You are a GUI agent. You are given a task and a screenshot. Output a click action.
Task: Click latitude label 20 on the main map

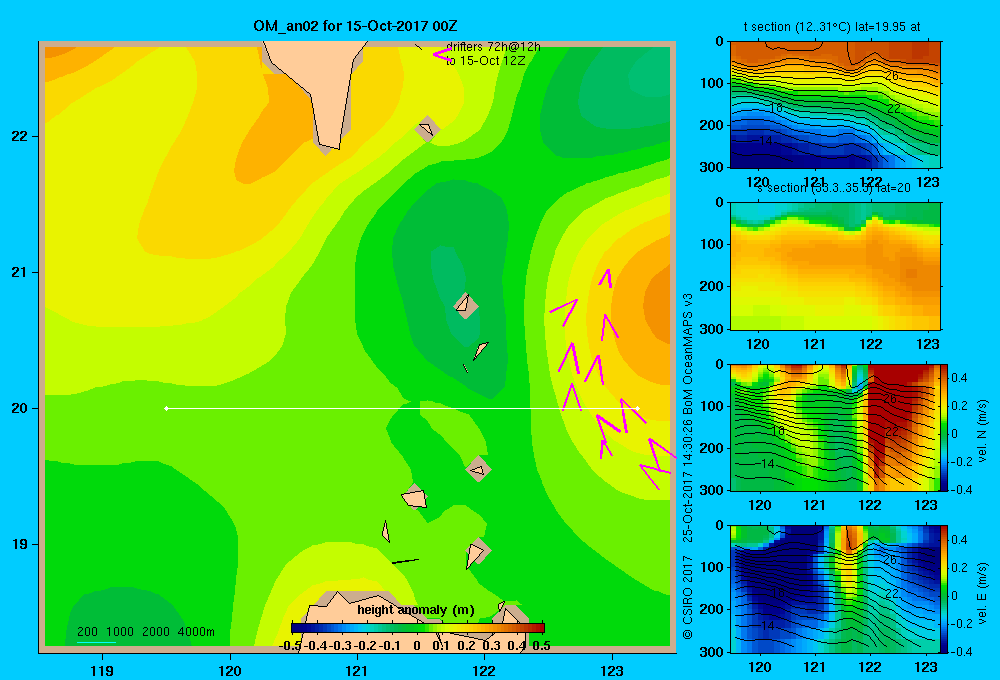20,408
